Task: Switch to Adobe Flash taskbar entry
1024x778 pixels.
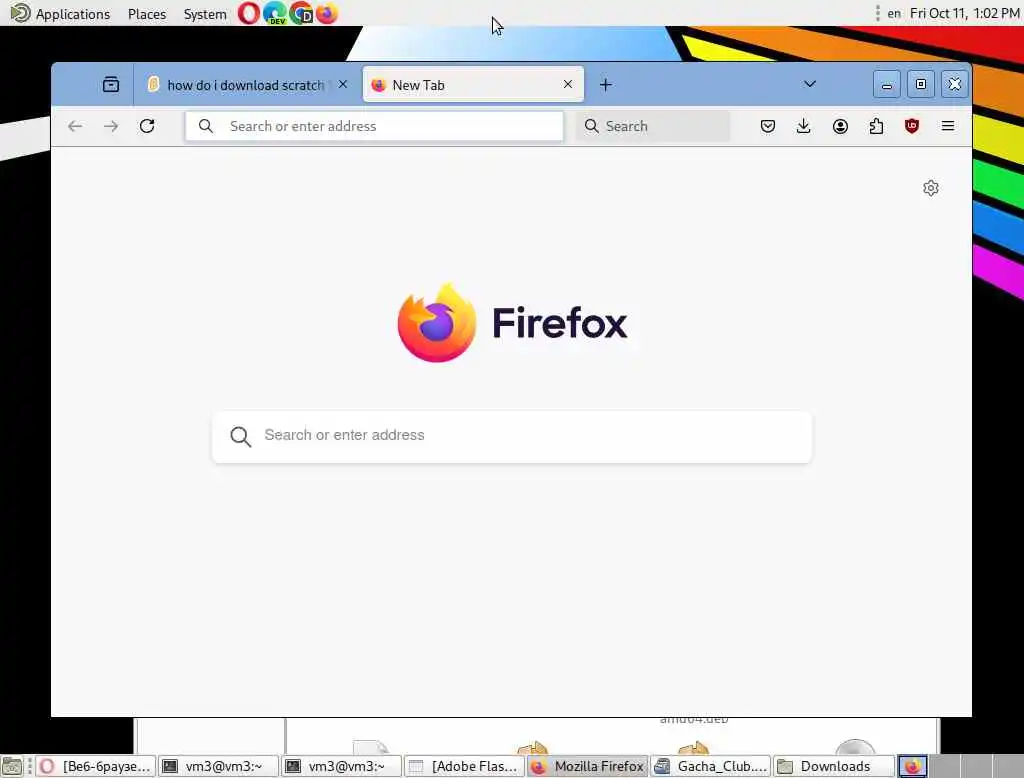Action: click(464, 766)
